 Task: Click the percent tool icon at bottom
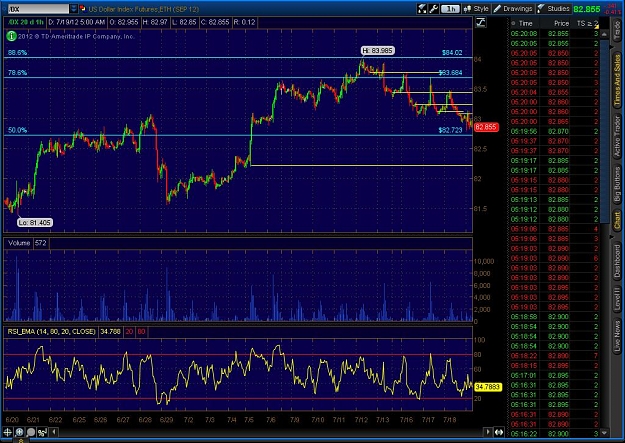pyautogui.click(x=42, y=432)
